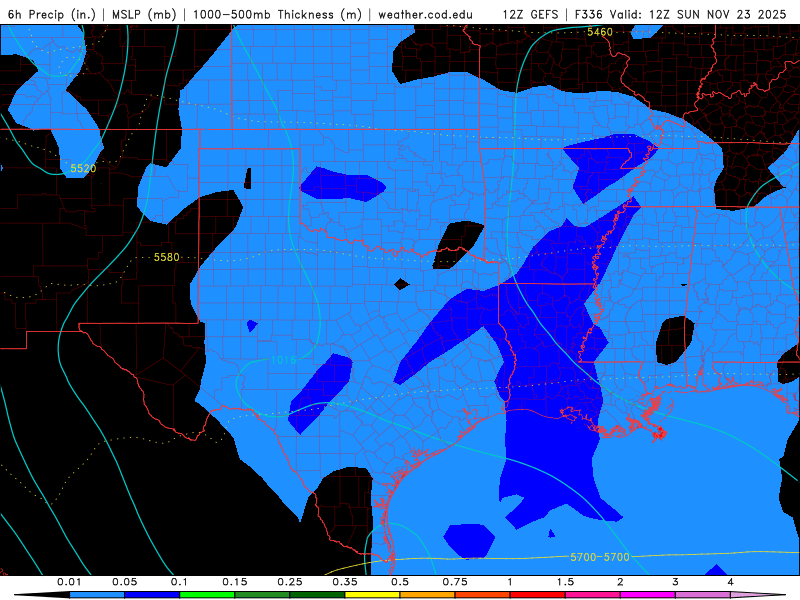The image size is (800, 600).
Task: Click the 1016 pressure contour label
Action: [x=283, y=360]
